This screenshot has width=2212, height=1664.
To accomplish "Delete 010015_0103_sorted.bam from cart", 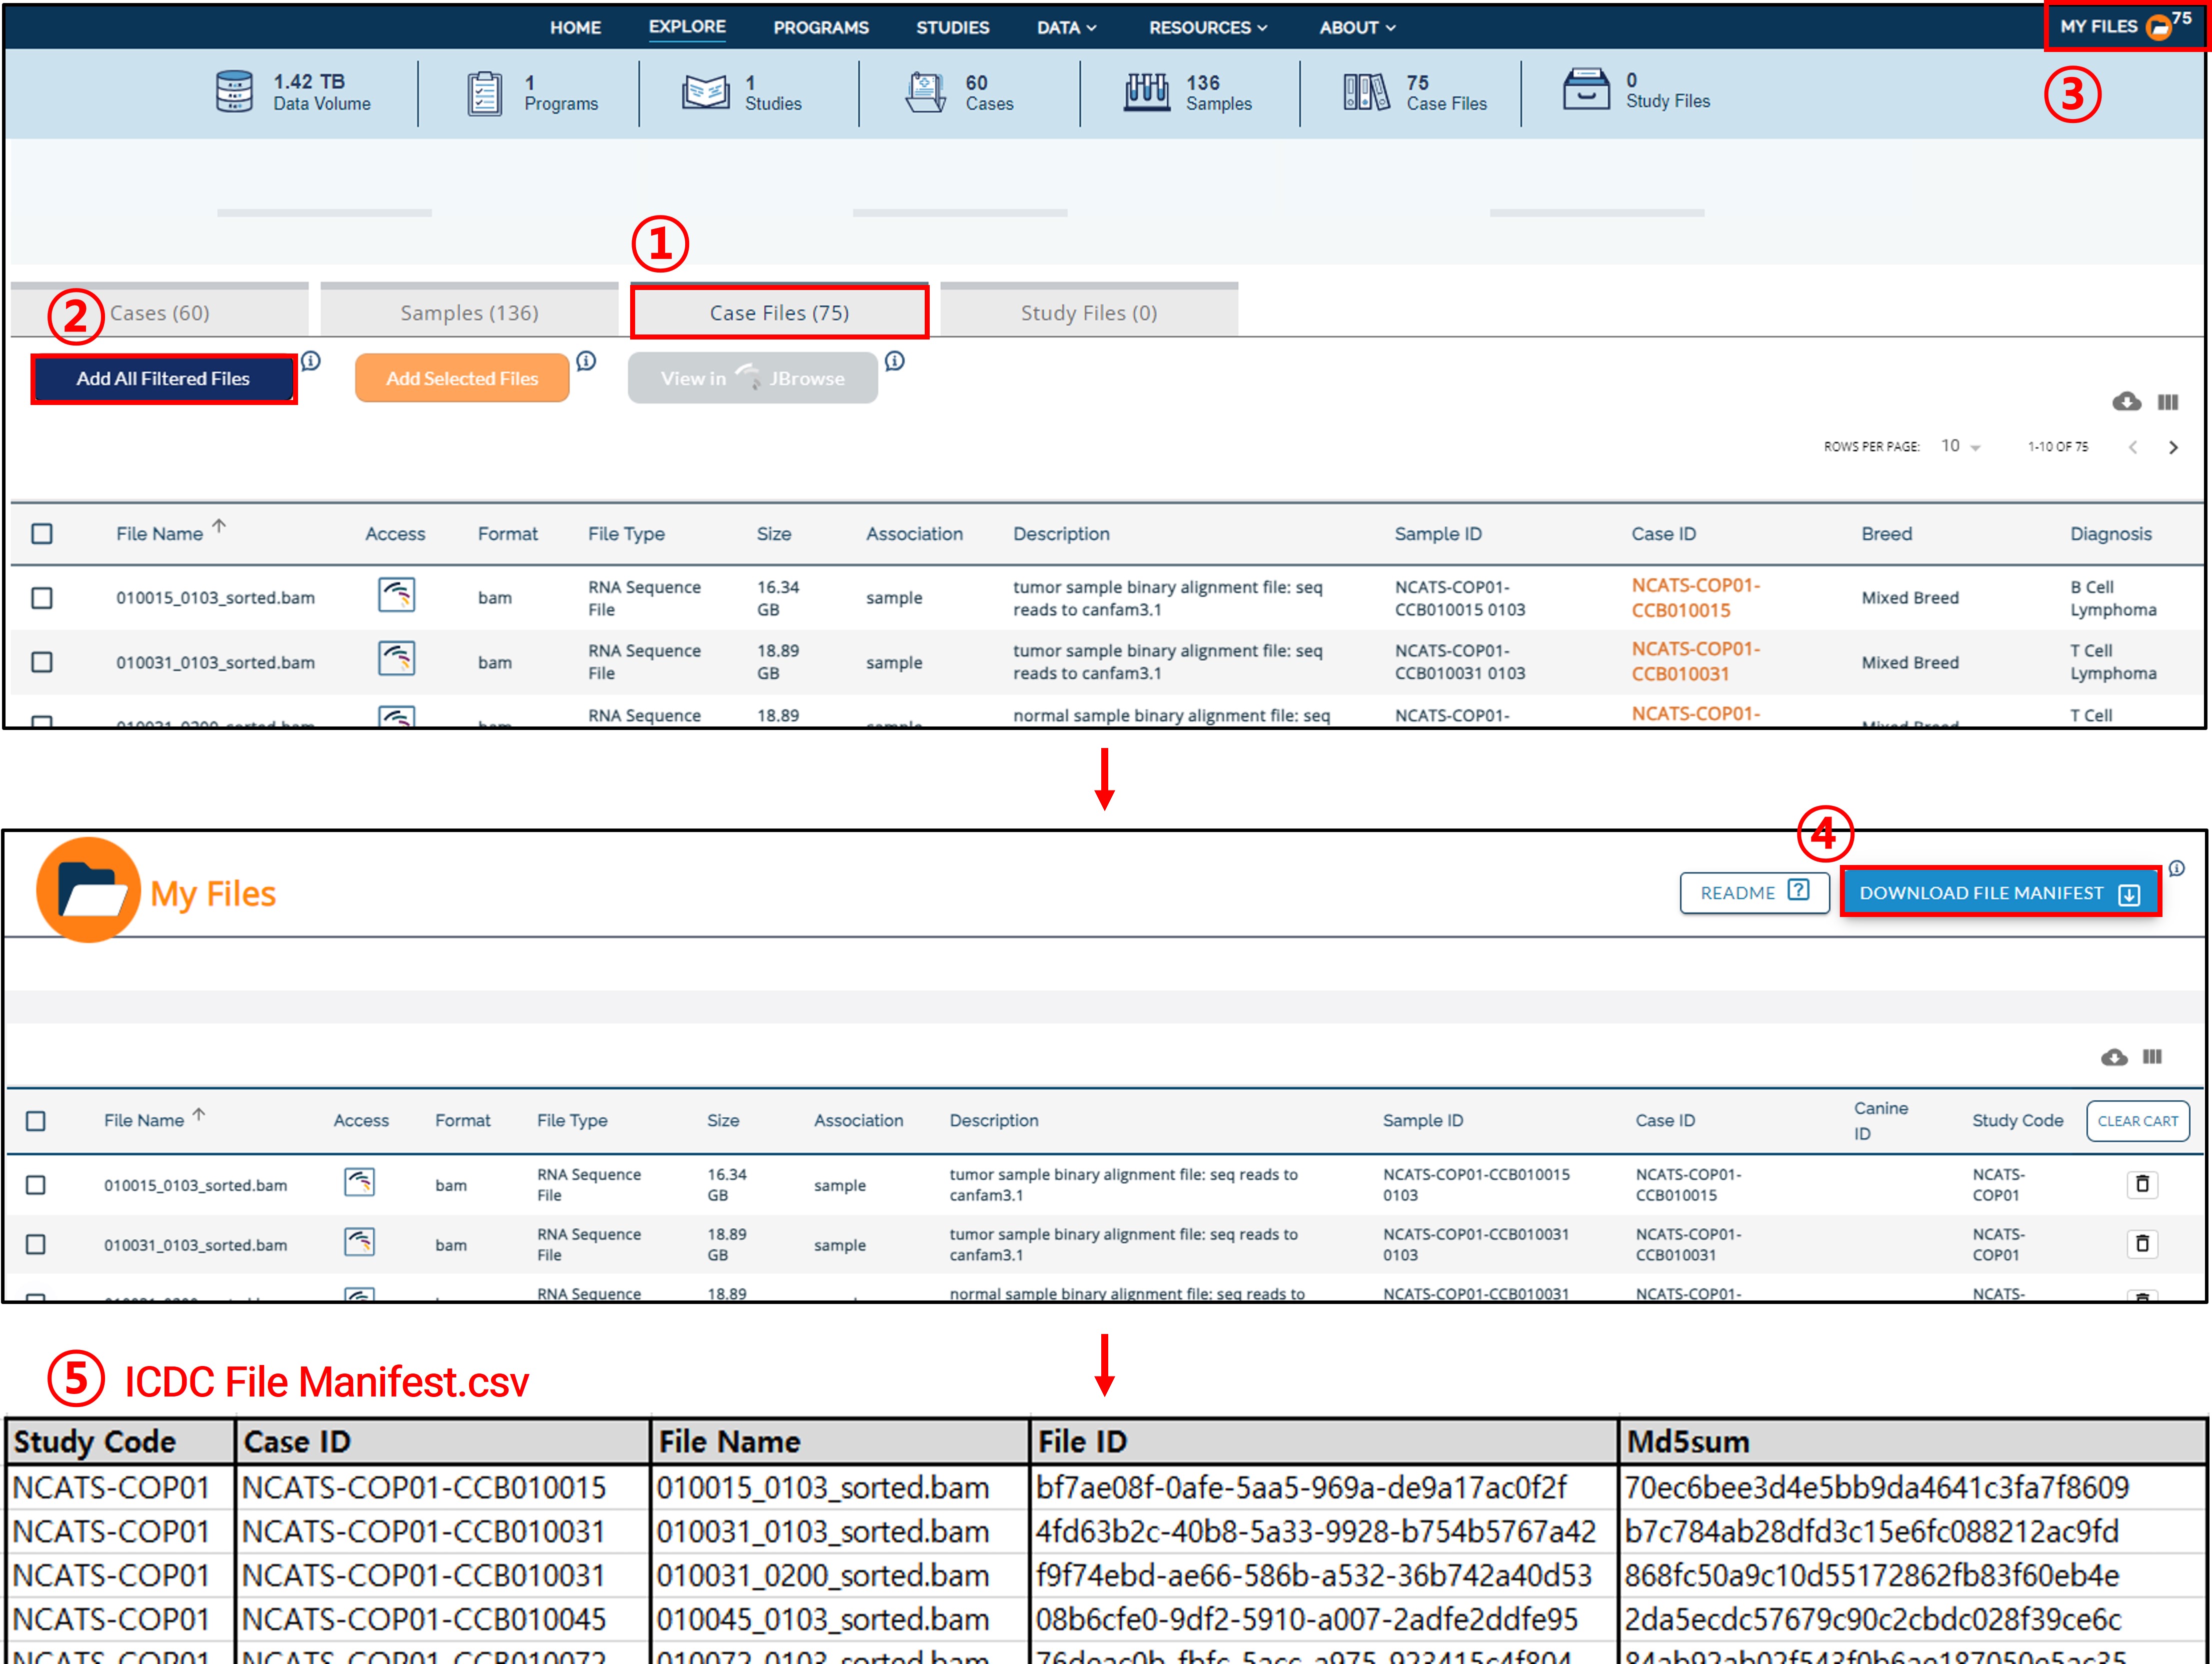I will (2142, 1184).
